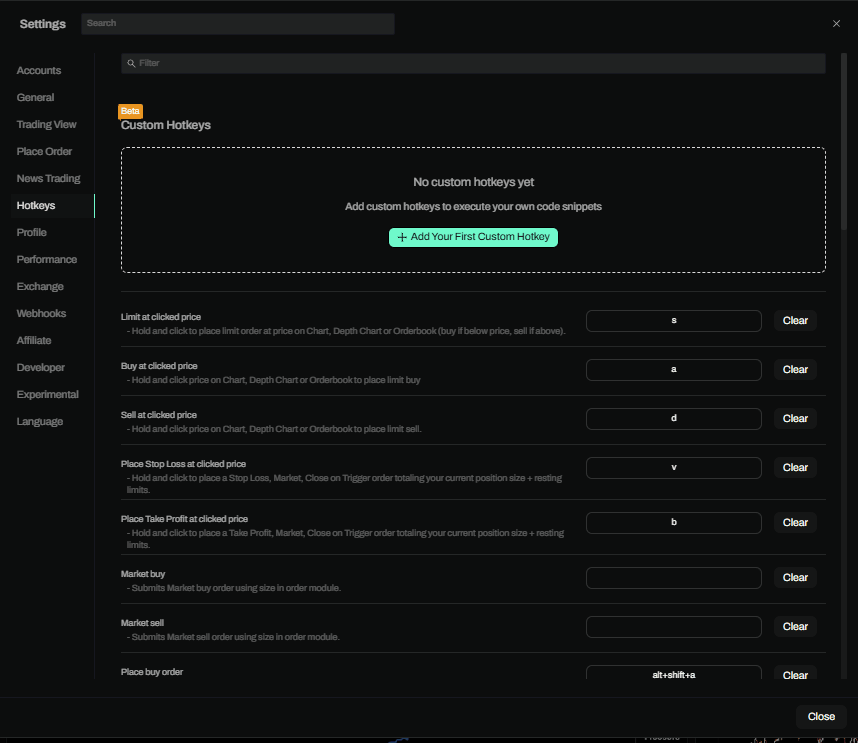
Task: Set a hotkey in the Market buy field
Action: click(x=673, y=577)
